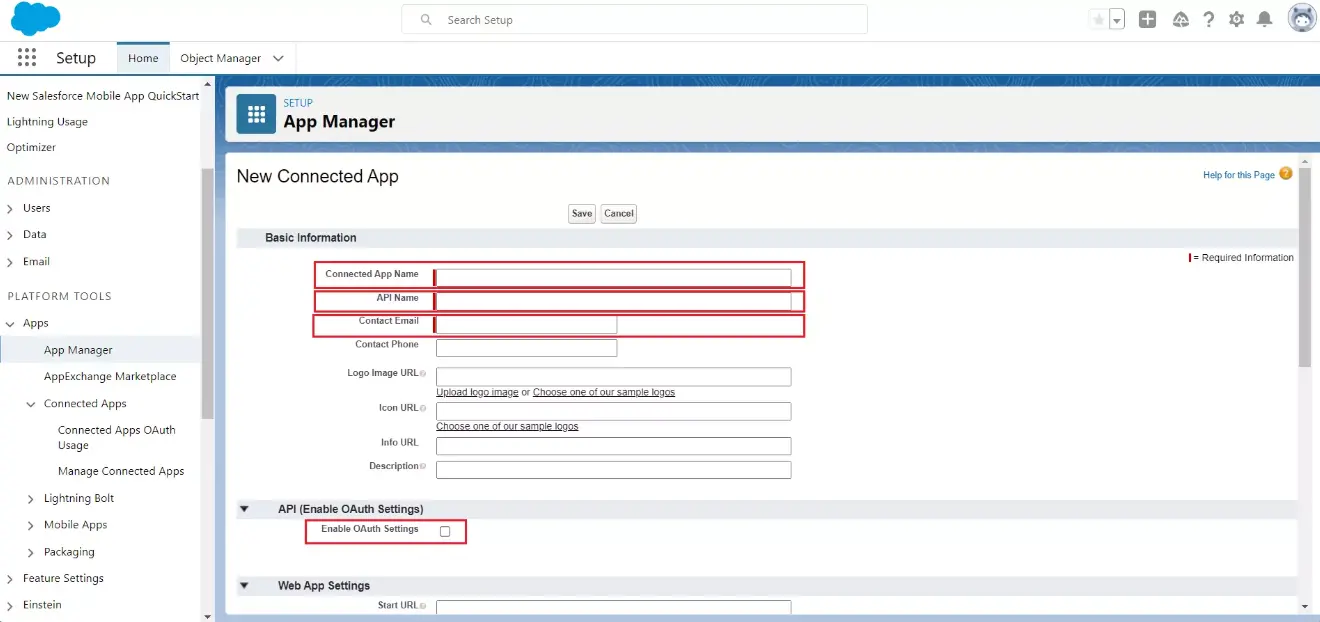Open the user profile avatar
1320x622 pixels.
(1302, 19)
